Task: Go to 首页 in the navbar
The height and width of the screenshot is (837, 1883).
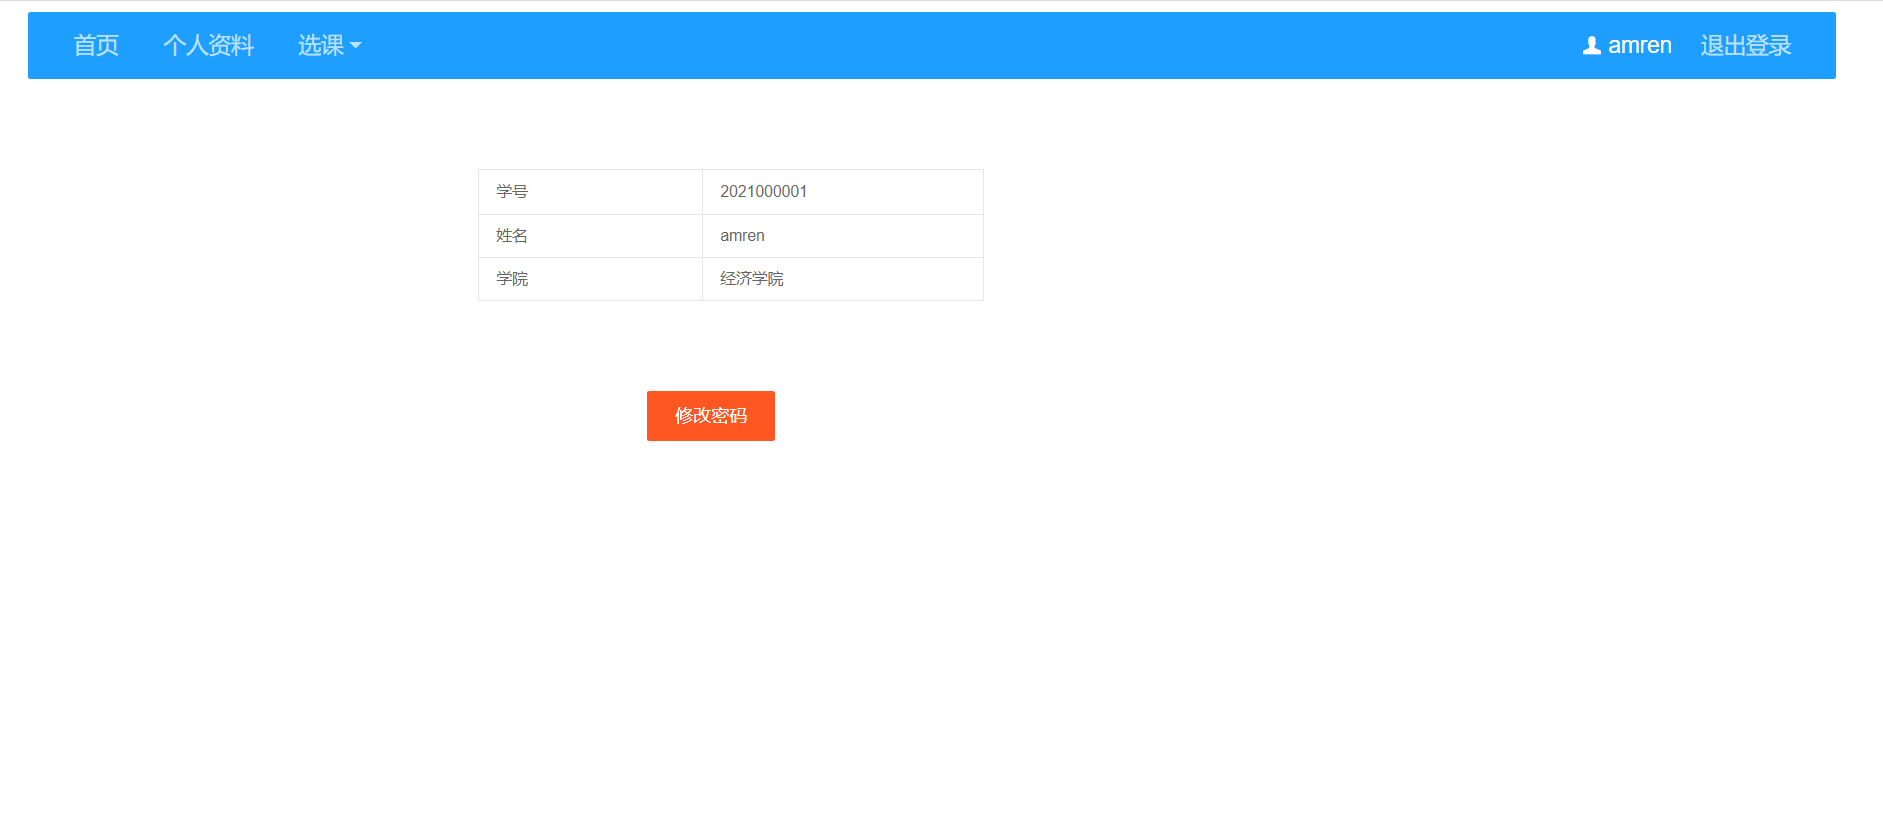Action: (96, 45)
